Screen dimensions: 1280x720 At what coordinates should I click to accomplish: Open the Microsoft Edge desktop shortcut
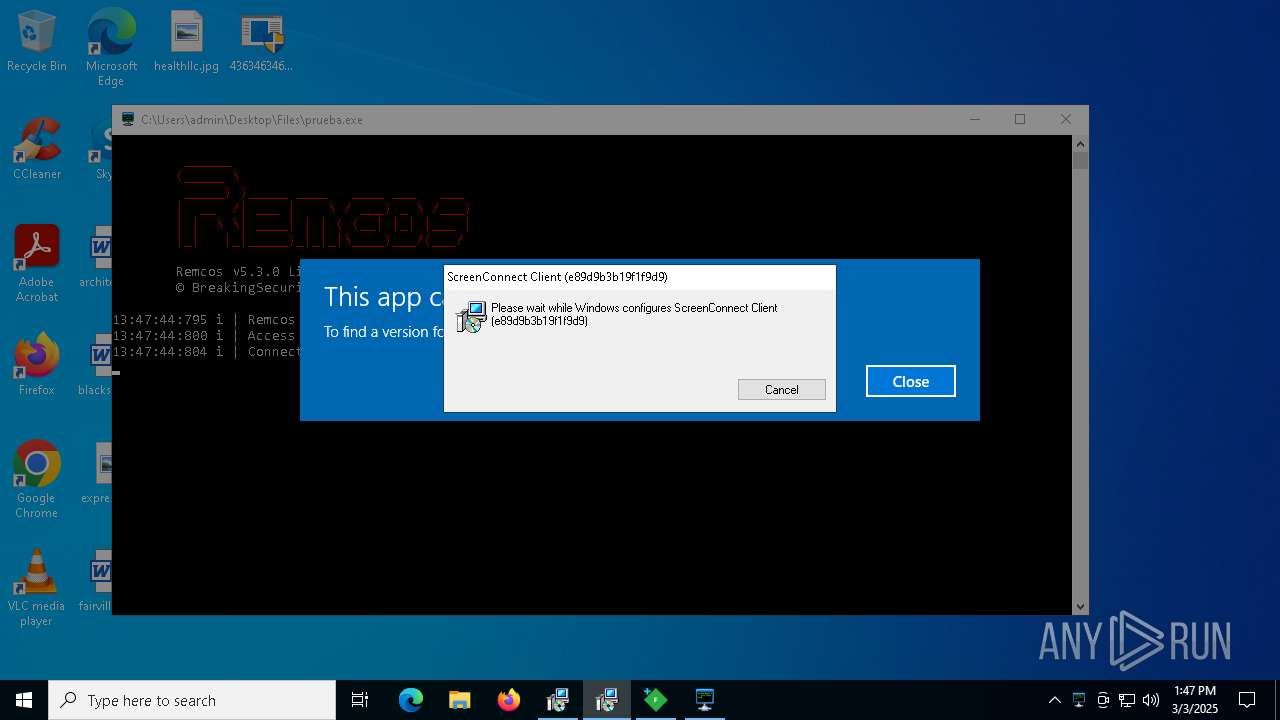(x=111, y=47)
